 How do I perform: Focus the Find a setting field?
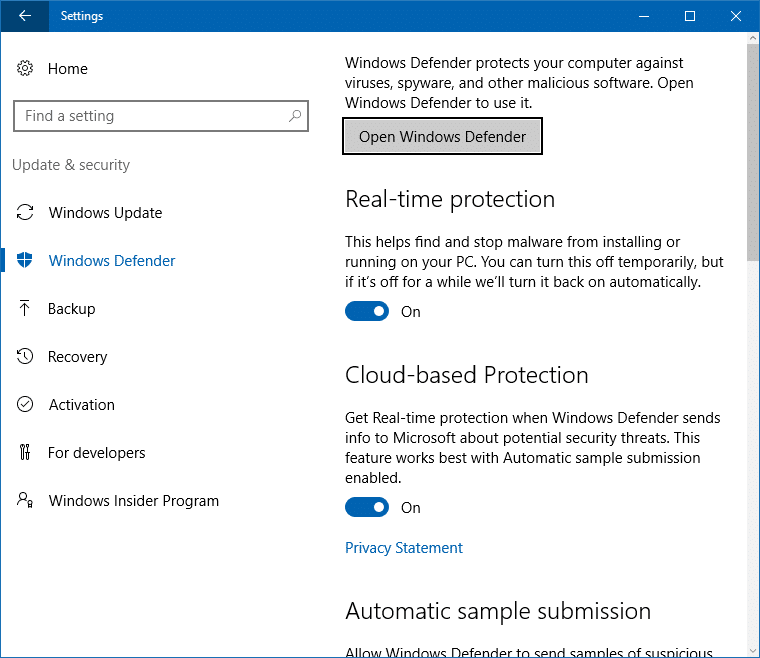[161, 116]
